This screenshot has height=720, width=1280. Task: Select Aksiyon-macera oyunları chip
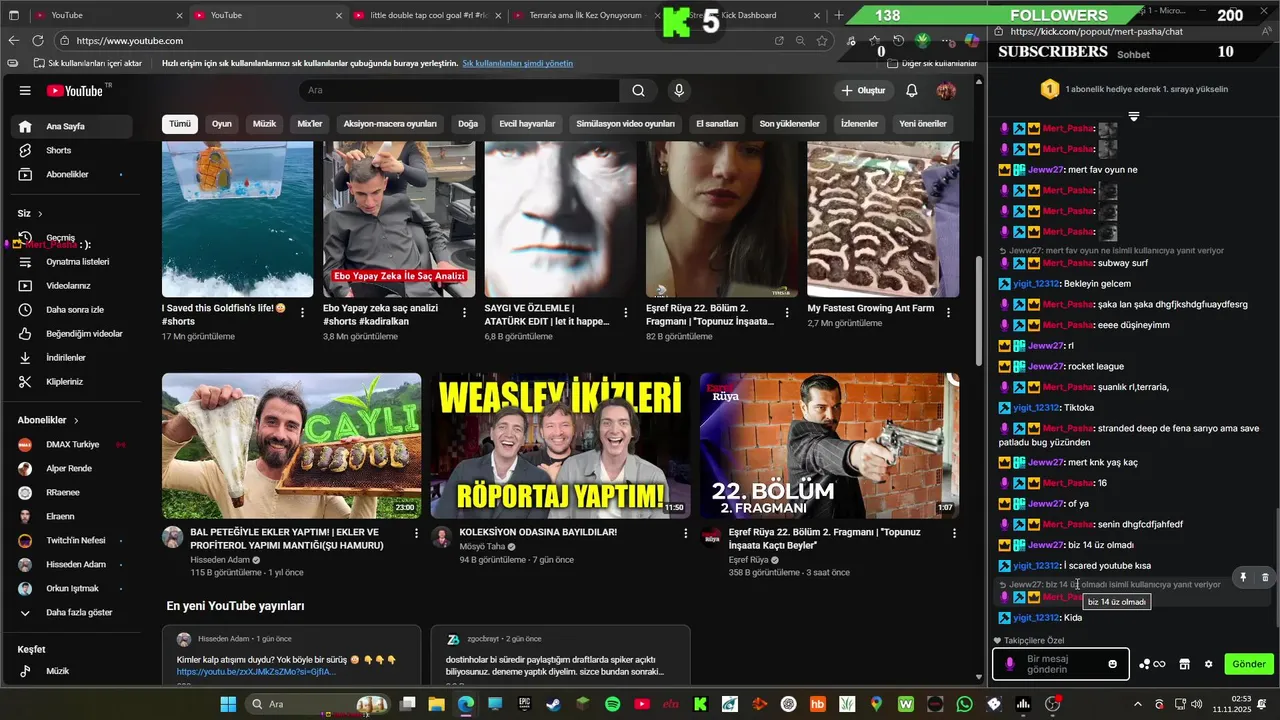tap(390, 124)
